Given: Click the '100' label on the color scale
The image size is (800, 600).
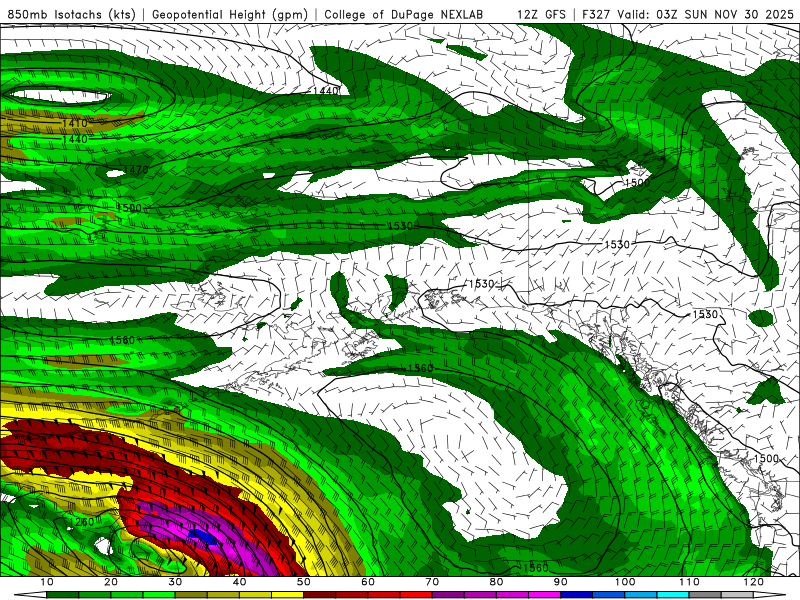Looking at the screenshot, I should [625, 582].
